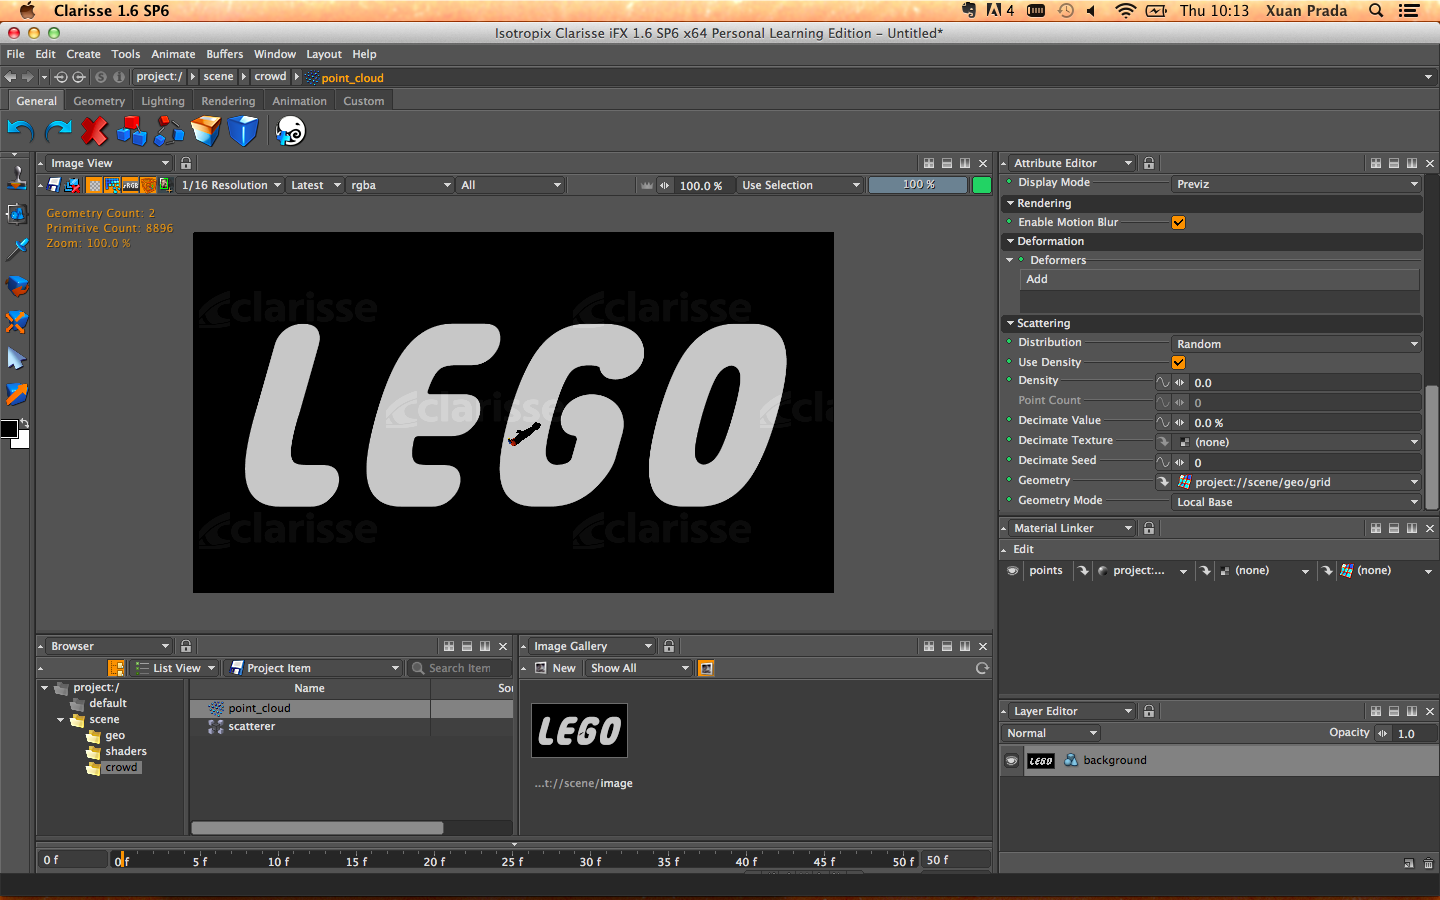Click the floppy disk with red X icon in Image View
Image resolution: width=1440 pixels, height=900 pixels.
pyautogui.click(x=72, y=185)
